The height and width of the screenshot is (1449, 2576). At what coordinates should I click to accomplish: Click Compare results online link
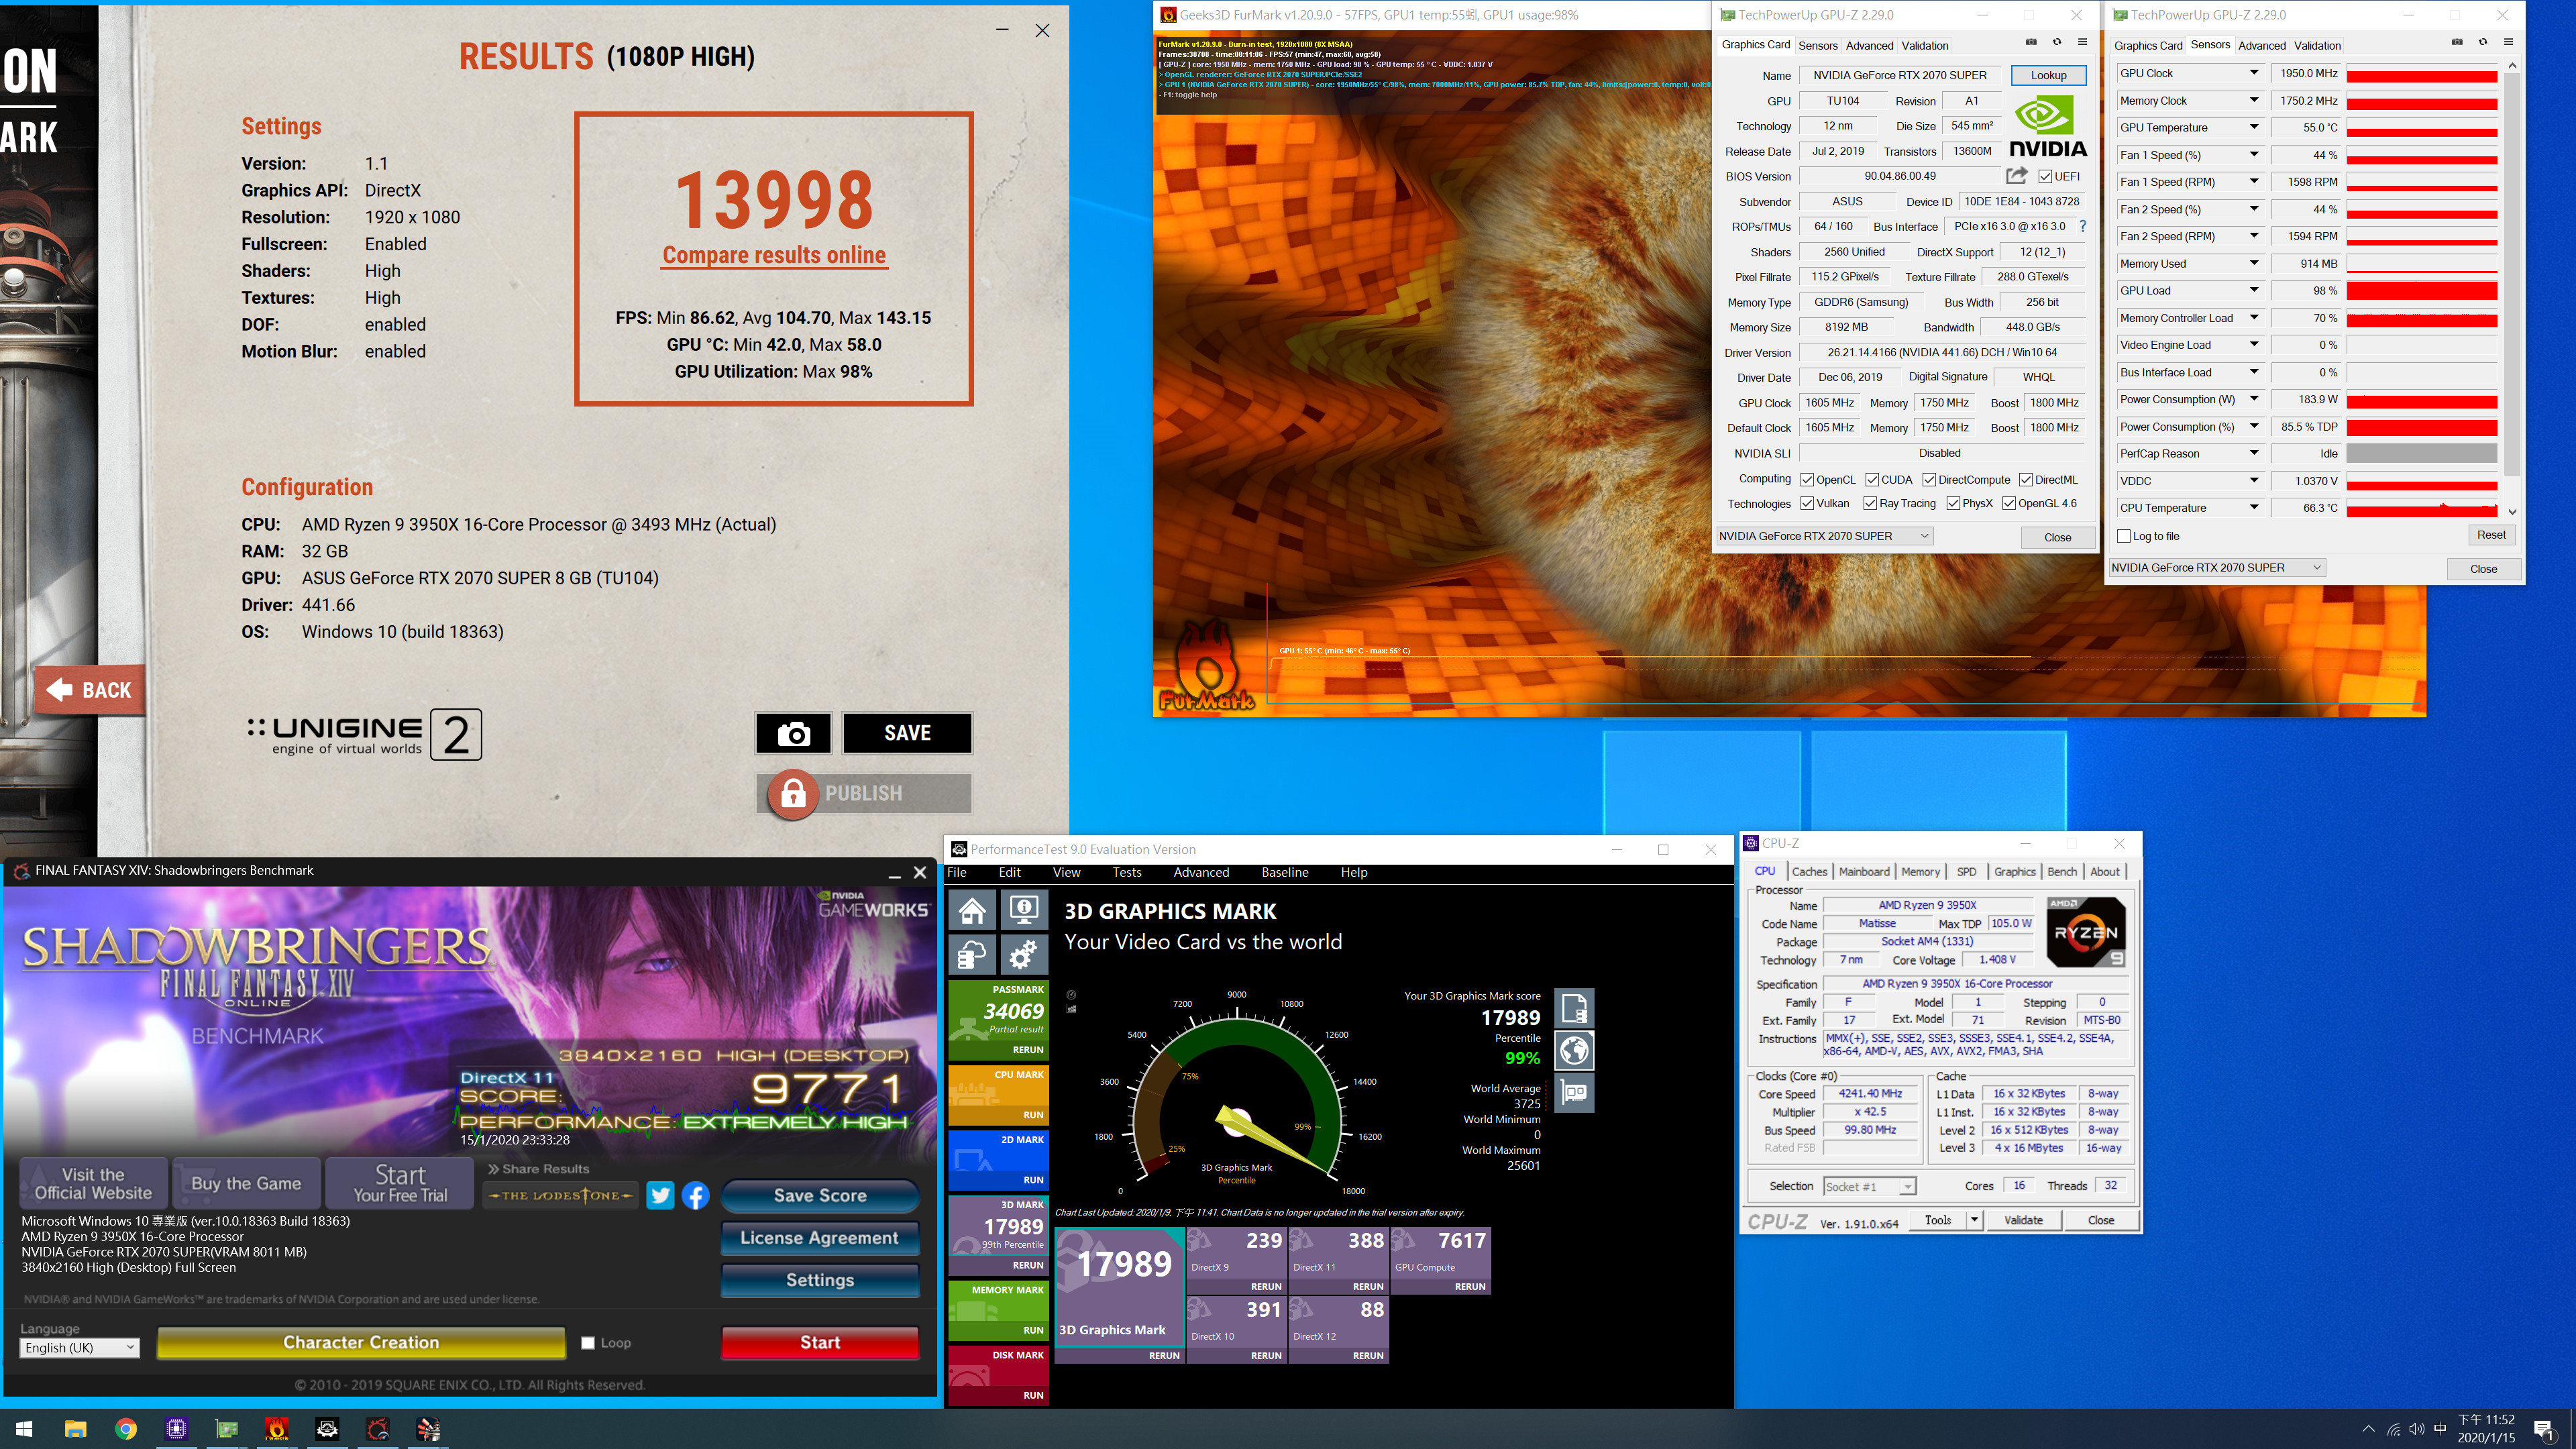[774, 256]
